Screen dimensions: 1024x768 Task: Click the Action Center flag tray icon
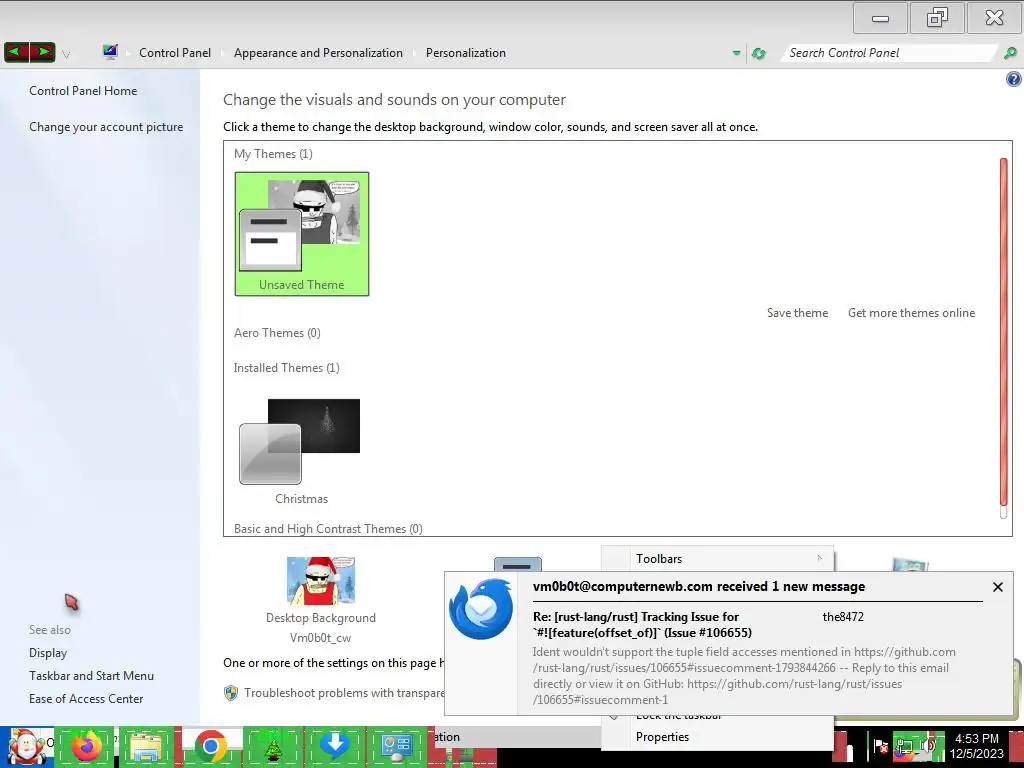coord(880,746)
